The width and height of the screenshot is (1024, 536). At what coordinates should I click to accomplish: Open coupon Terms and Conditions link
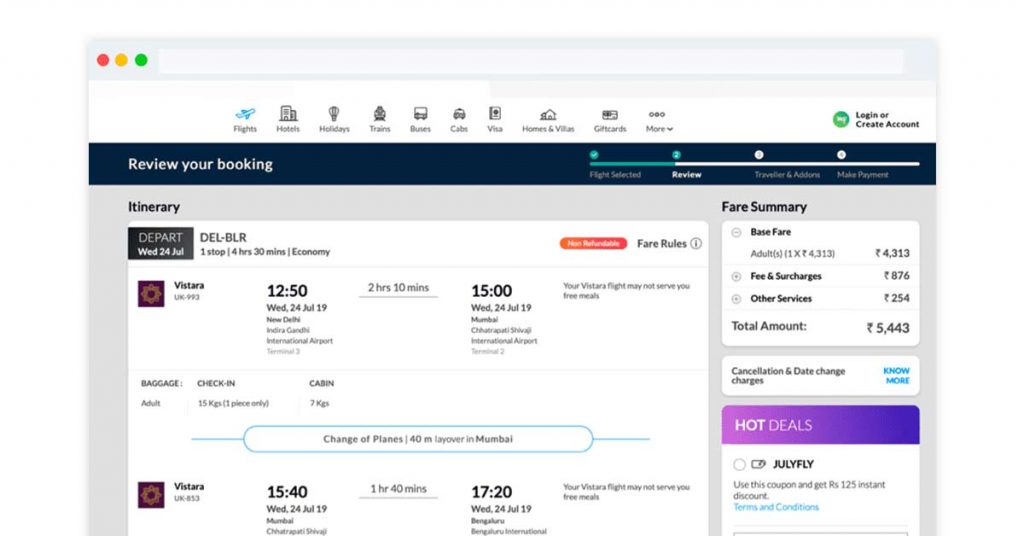coord(776,507)
